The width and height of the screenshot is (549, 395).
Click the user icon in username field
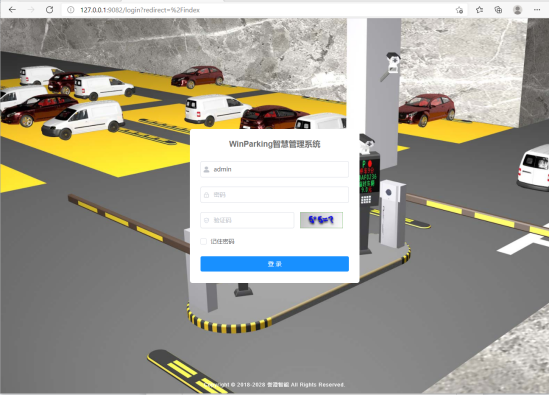click(206, 169)
